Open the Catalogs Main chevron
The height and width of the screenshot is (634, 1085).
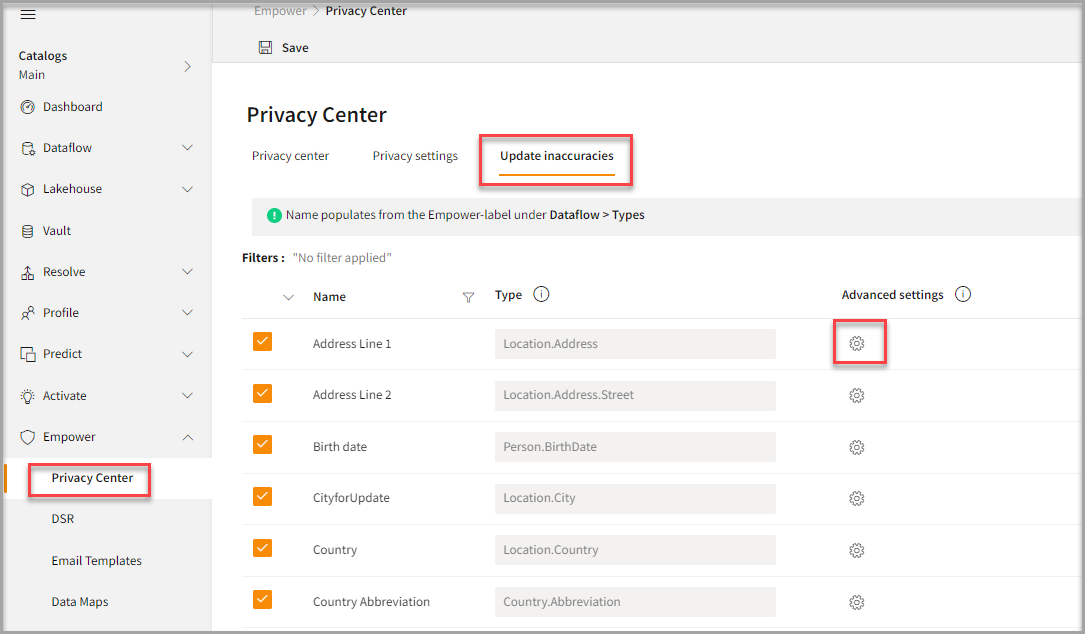pos(187,66)
